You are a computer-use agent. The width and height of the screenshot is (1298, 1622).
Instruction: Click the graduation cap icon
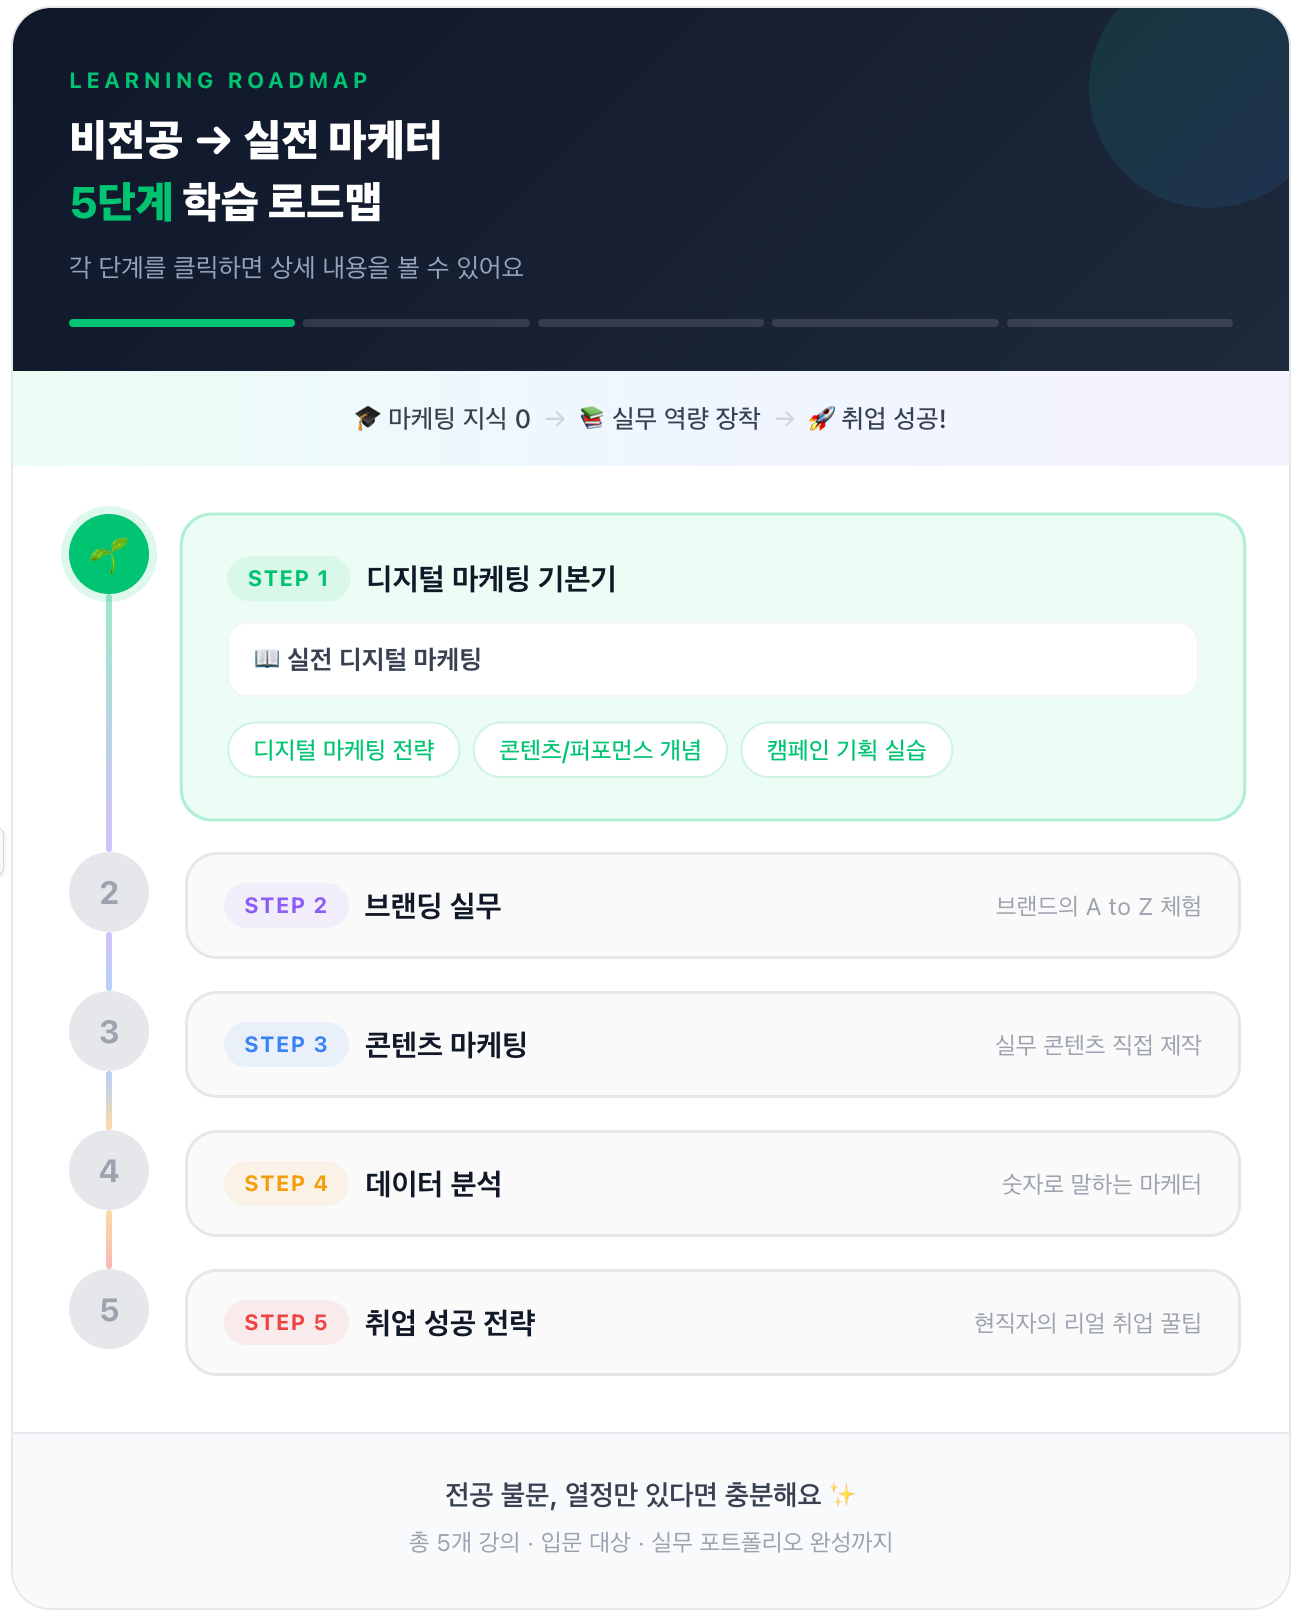(367, 418)
